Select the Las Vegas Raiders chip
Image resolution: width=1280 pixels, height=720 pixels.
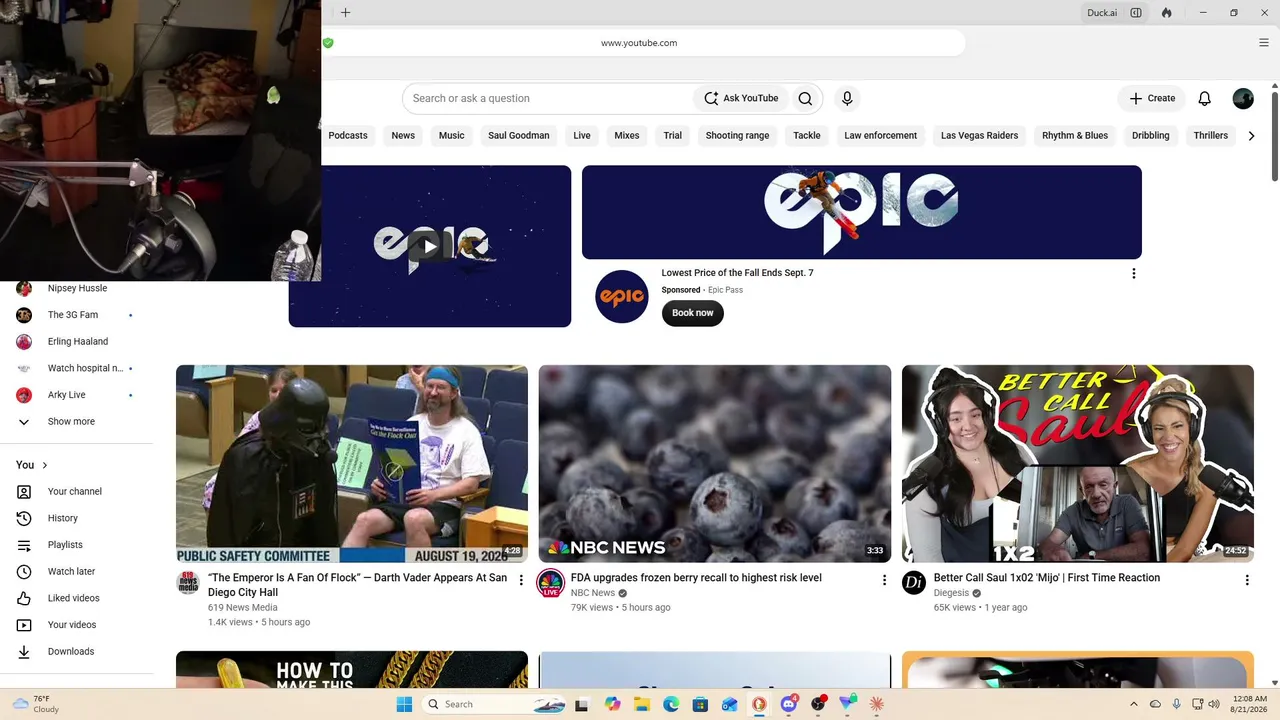coord(979,136)
